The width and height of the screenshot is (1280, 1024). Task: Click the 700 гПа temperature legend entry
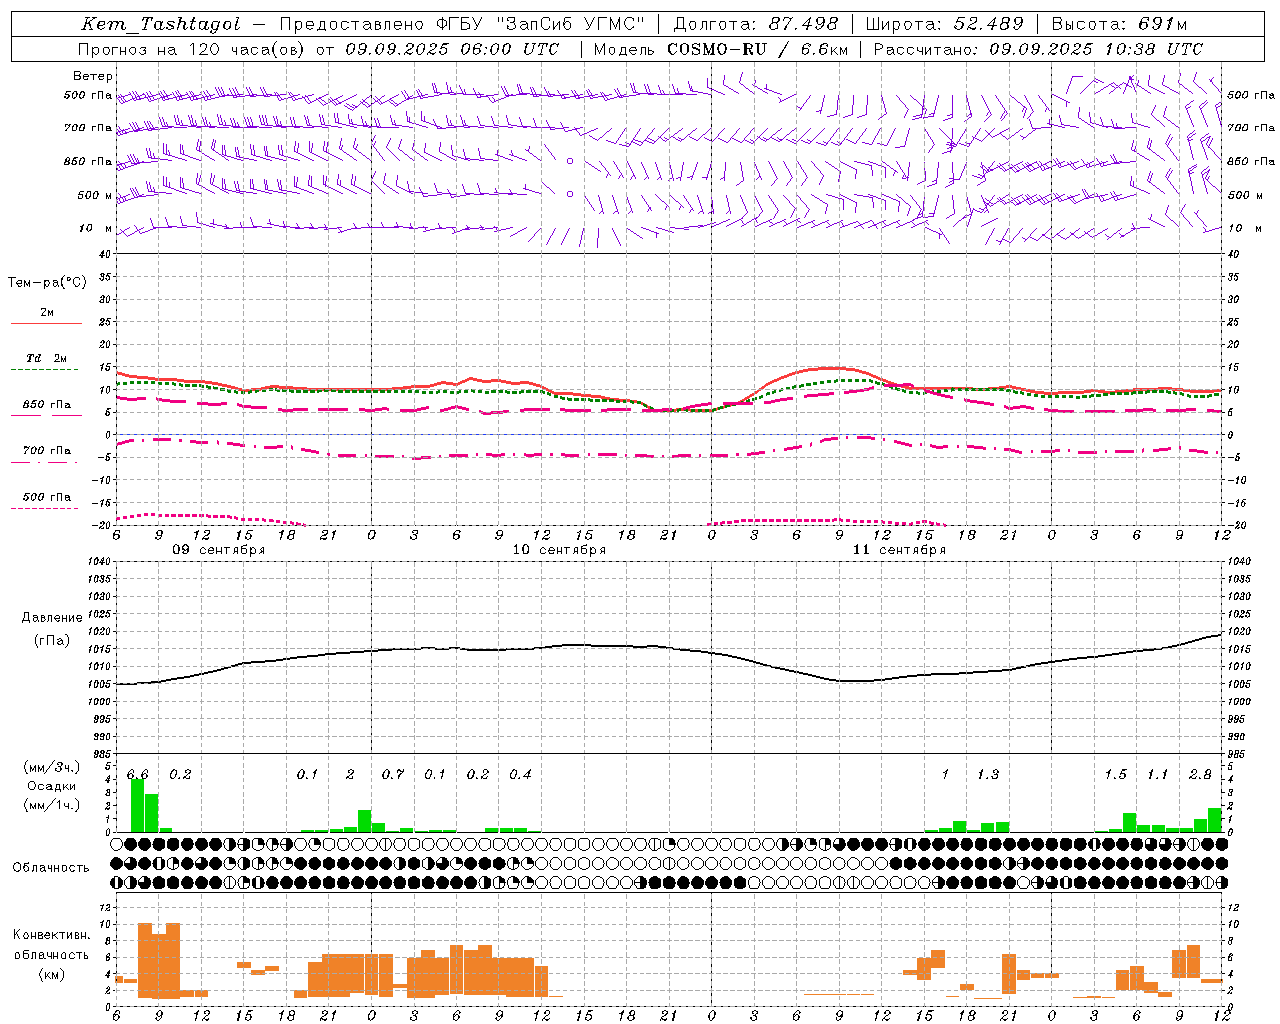(47, 450)
